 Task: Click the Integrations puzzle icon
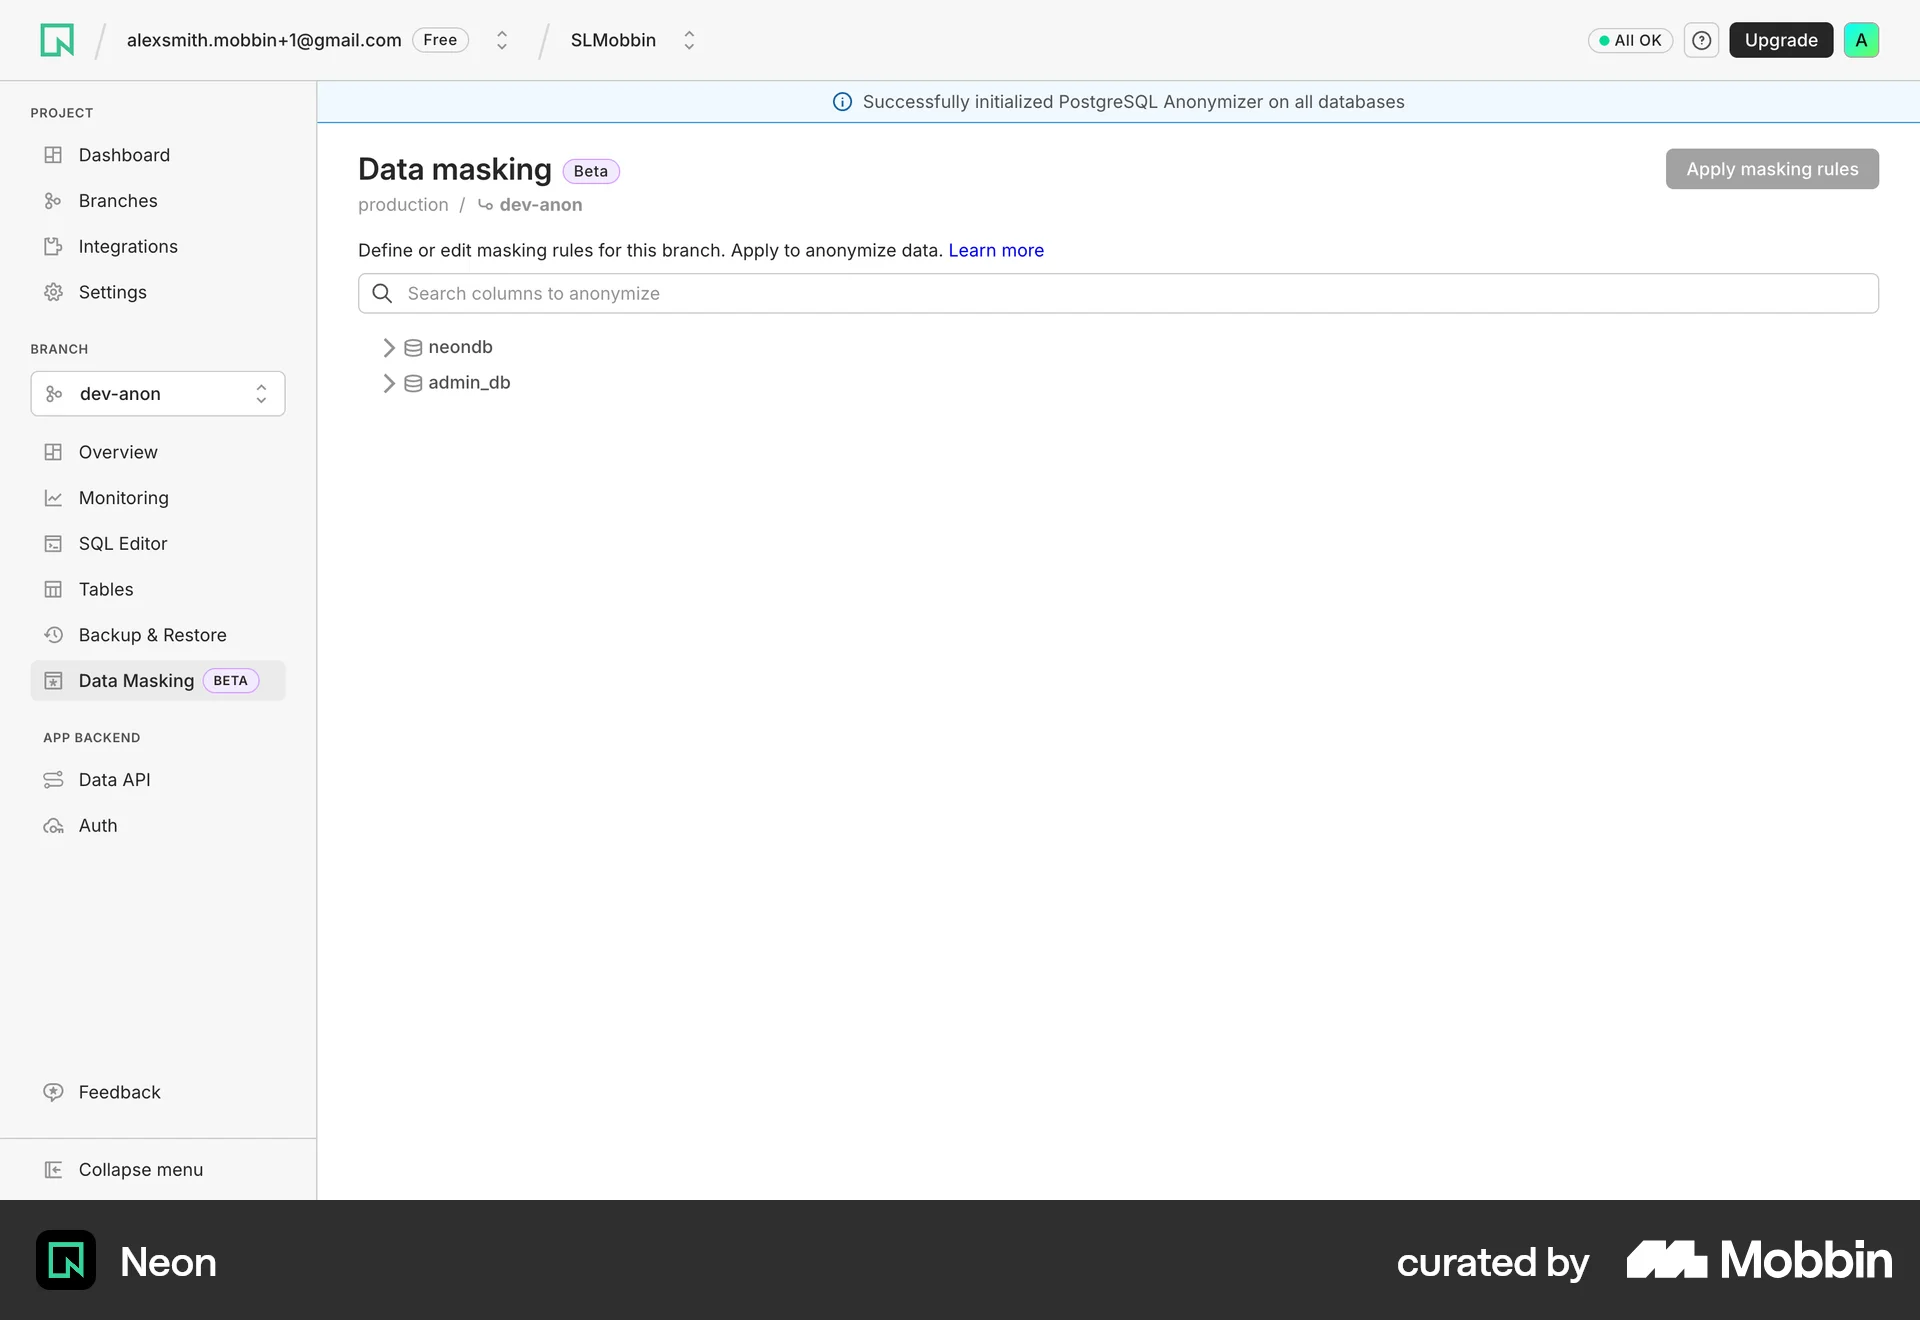(53, 247)
